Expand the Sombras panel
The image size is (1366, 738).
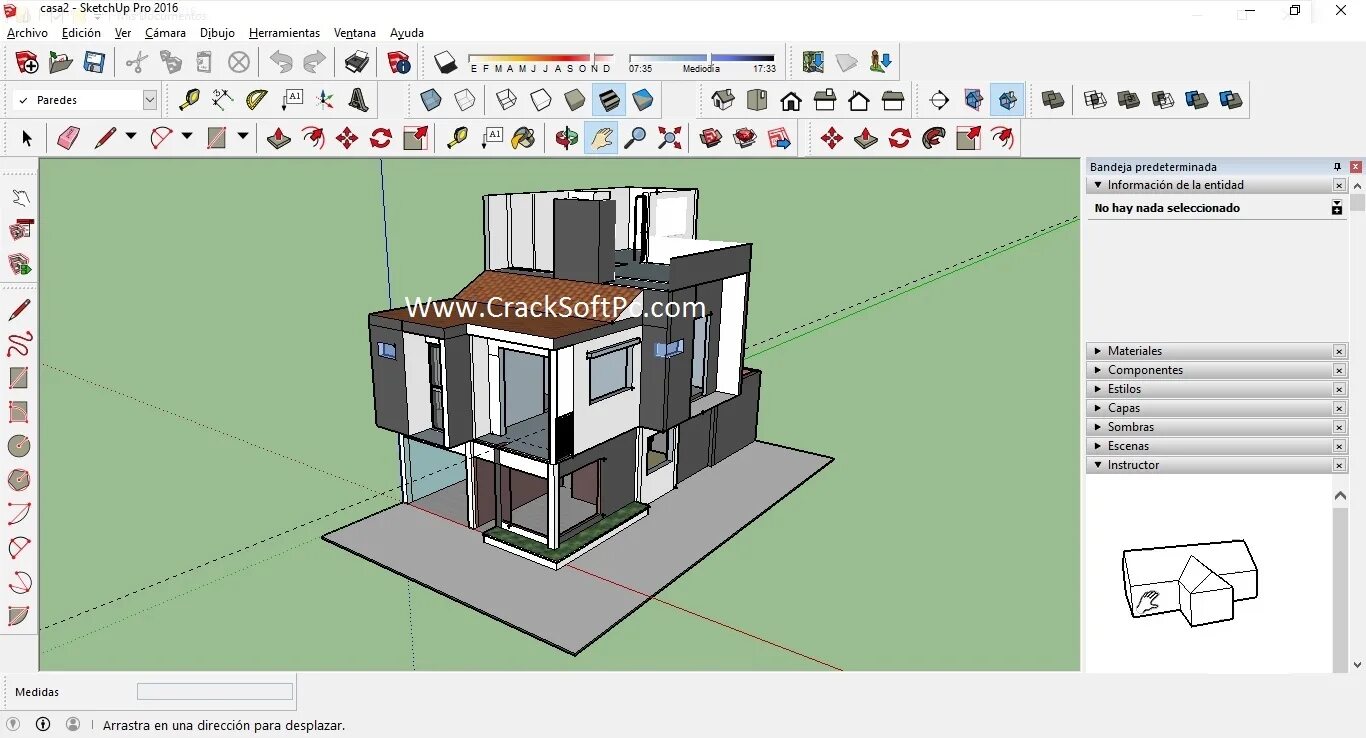1217,427
